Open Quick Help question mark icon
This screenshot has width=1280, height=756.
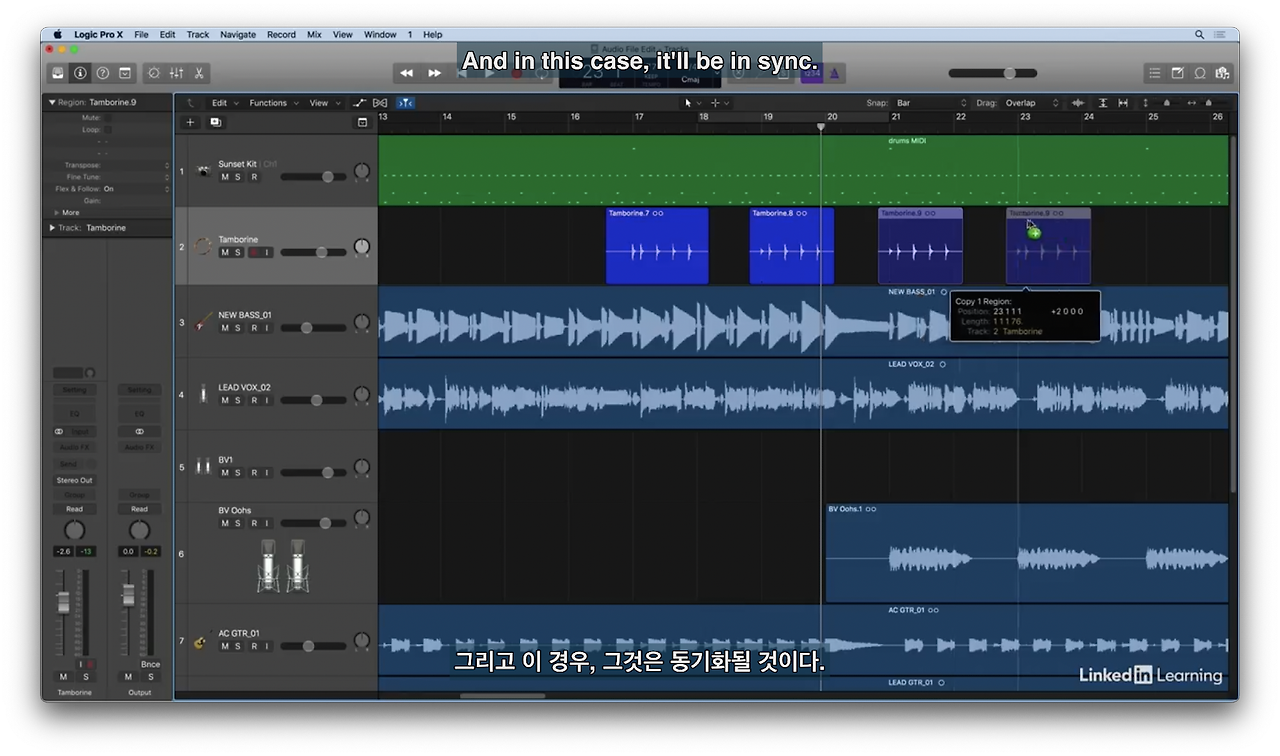tap(103, 73)
